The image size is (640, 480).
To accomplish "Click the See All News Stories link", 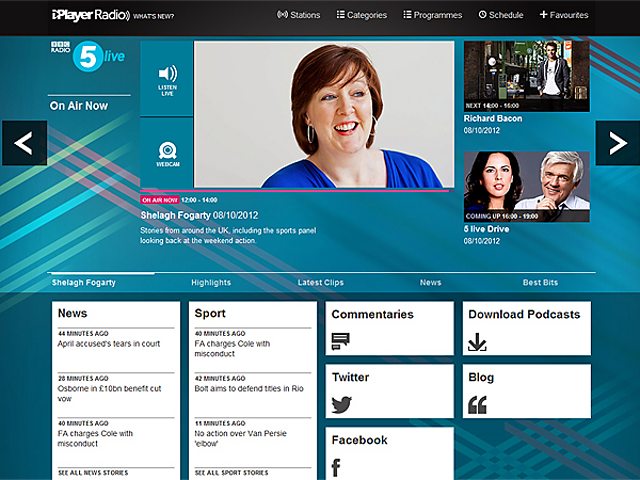I will pyautogui.click(x=93, y=473).
